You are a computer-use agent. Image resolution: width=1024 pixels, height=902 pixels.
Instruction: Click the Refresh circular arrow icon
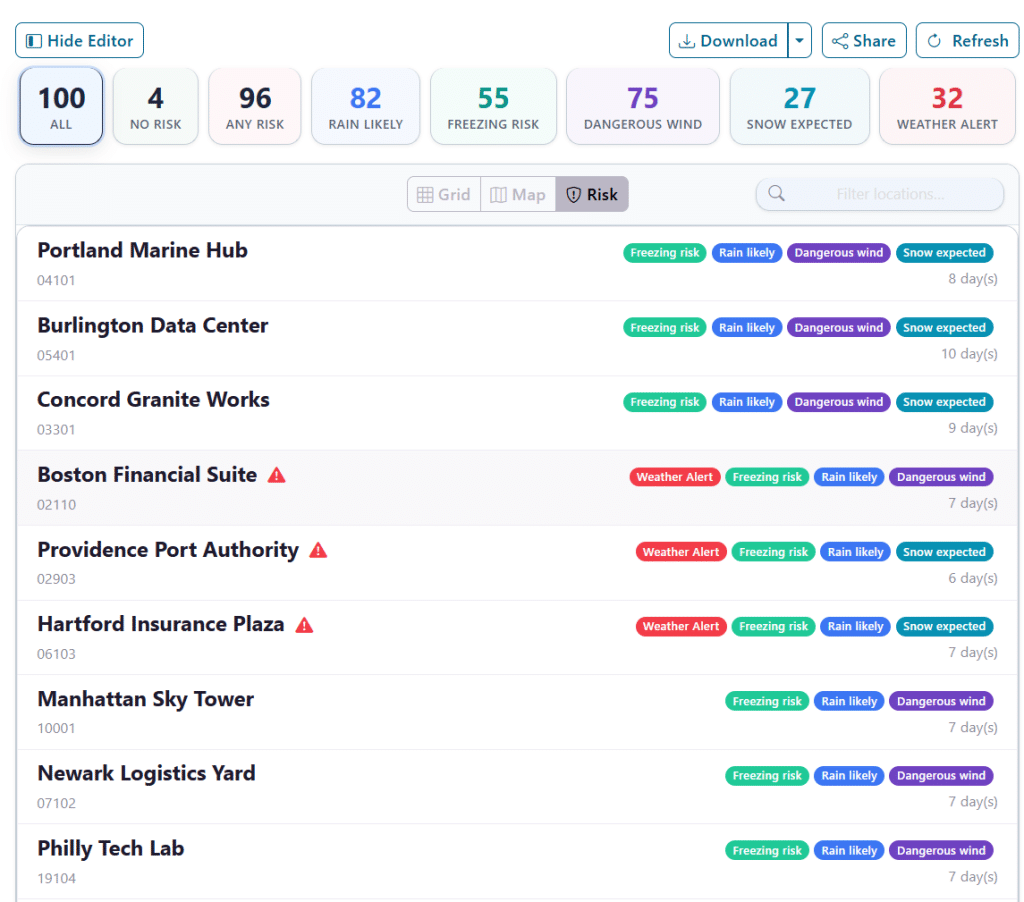point(935,41)
